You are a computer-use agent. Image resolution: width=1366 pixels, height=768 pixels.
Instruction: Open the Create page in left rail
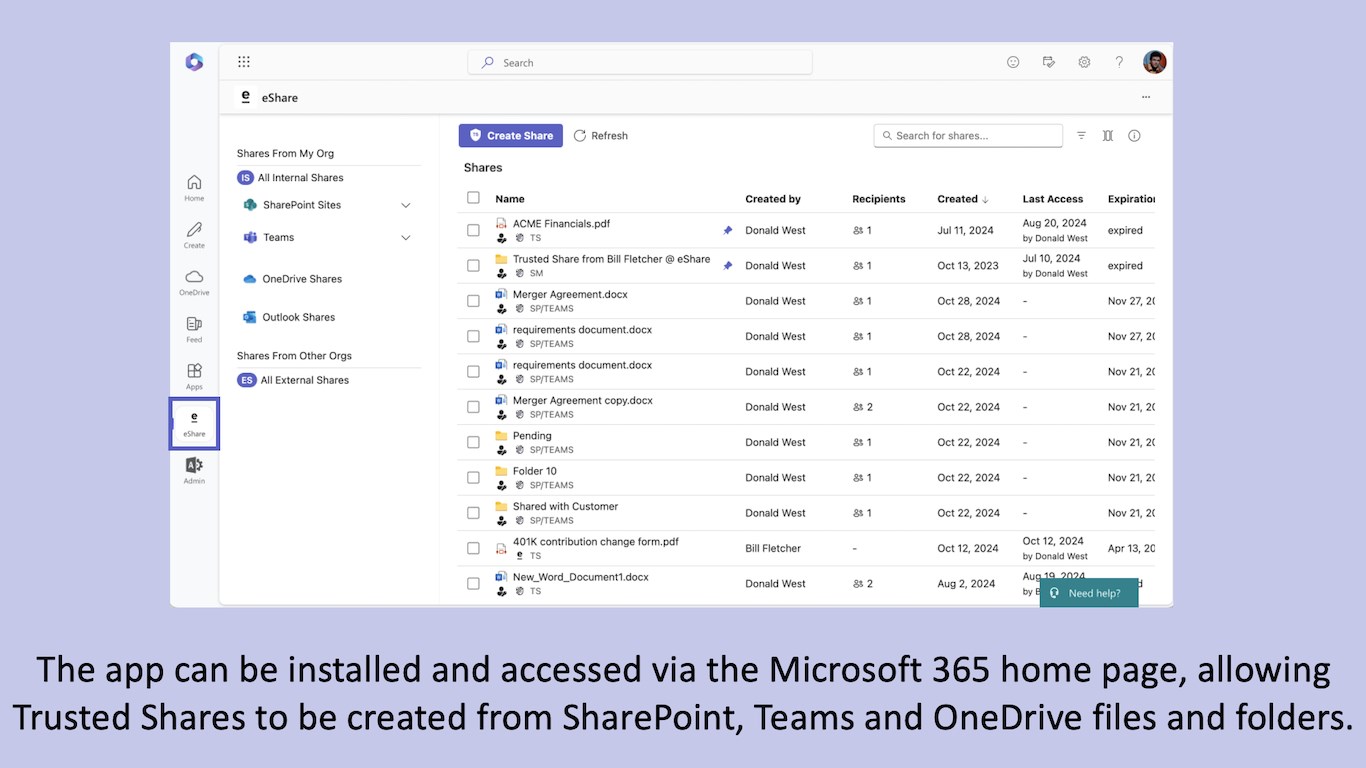194,235
